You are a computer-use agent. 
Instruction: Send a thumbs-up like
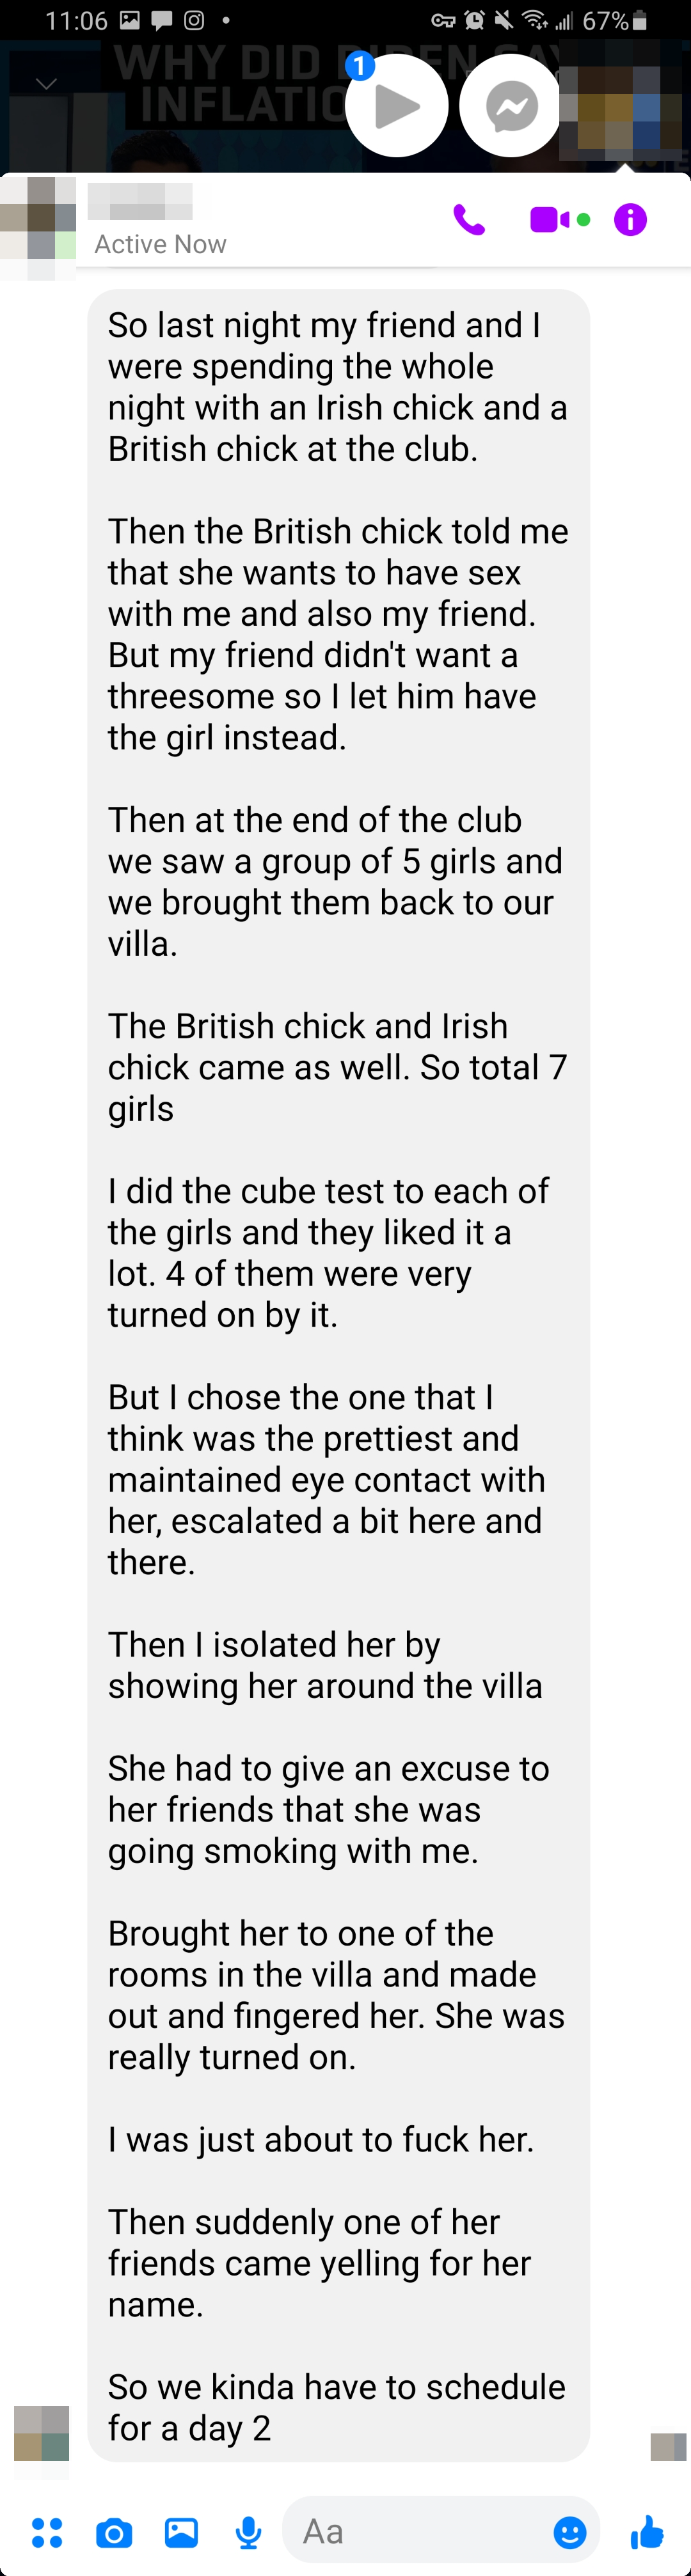(648, 2532)
